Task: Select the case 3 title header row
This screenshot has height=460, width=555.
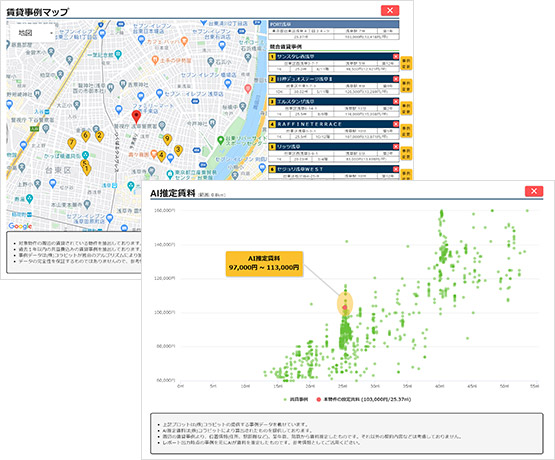Action: click(333, 102)
